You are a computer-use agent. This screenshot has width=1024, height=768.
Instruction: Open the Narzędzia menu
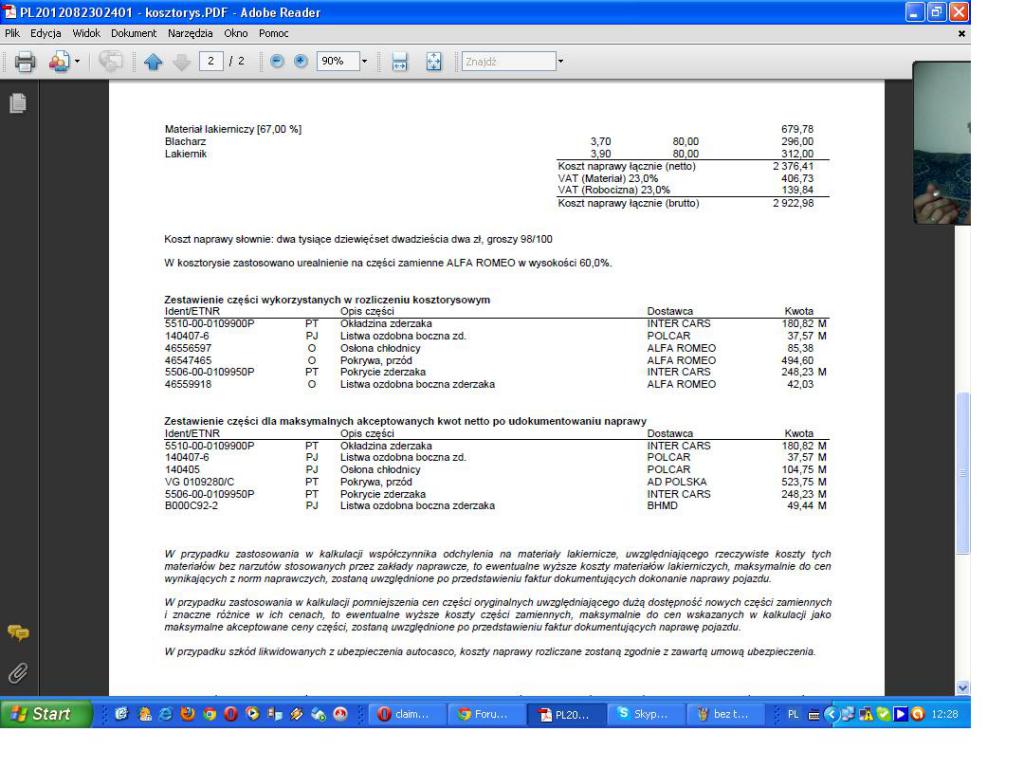190,33
